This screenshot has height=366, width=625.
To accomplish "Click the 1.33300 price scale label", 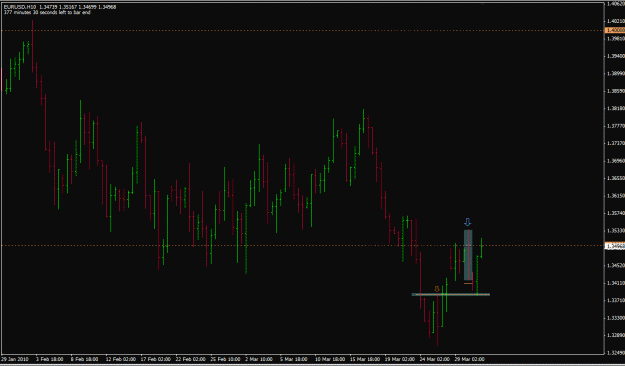I will point(615,318).
